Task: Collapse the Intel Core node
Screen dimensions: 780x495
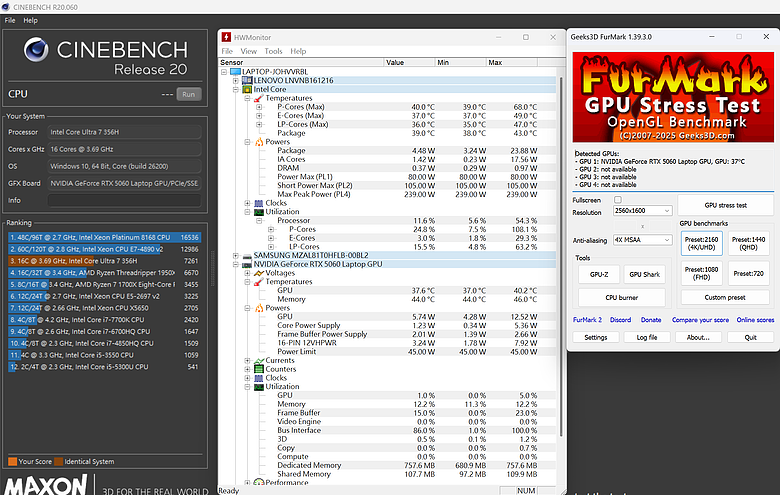Action: pos(236,90)
